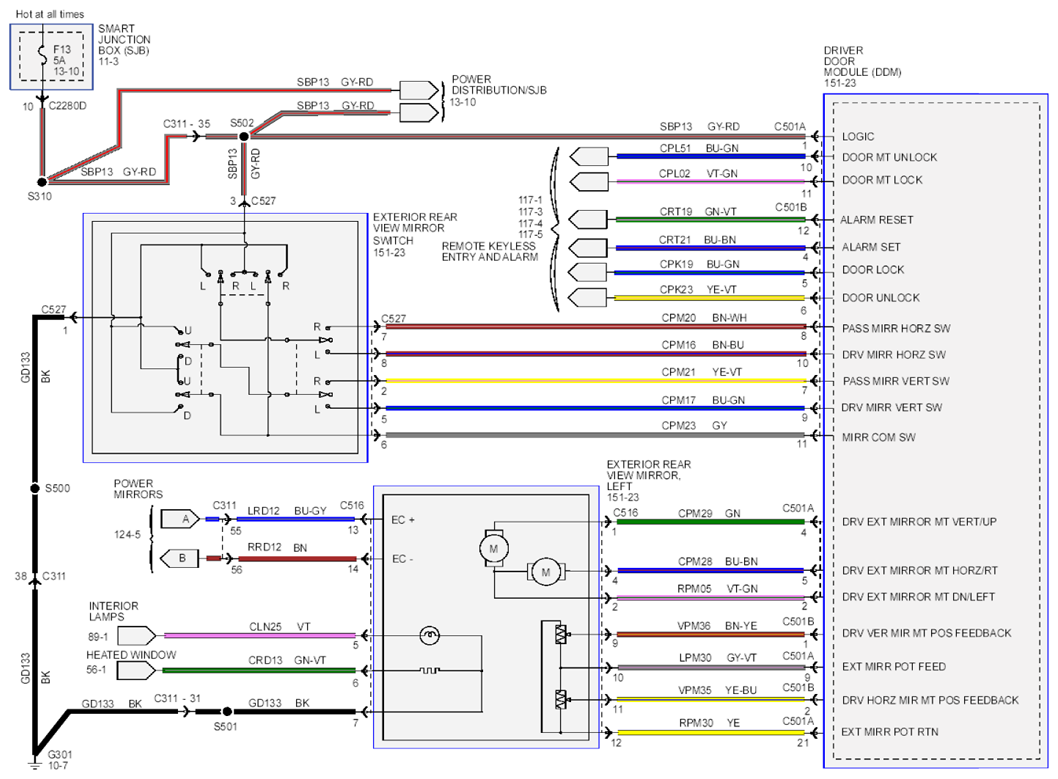Click the EXT MIRR POT RTN label
The image size is (1058, 779).
click(889, 732)
